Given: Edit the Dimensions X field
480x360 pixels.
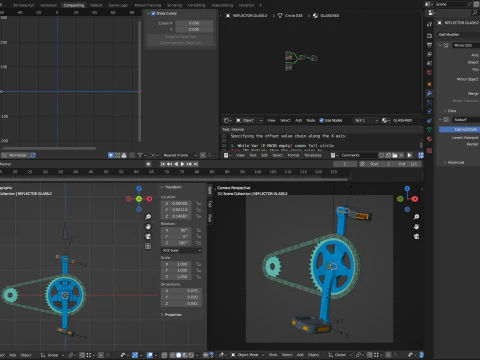Looking at the screenshot, I should pyautogui.click(x=181, y=291).
